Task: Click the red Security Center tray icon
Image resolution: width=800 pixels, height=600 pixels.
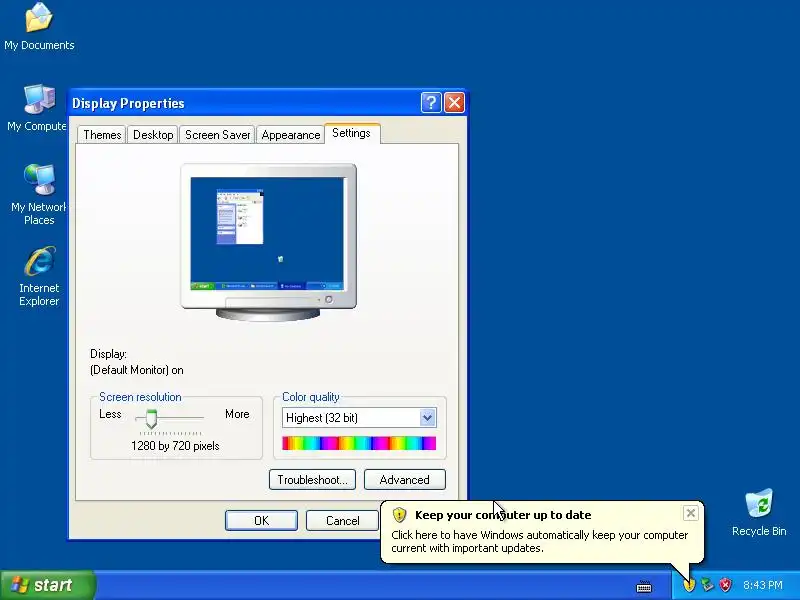Action: 725,585
